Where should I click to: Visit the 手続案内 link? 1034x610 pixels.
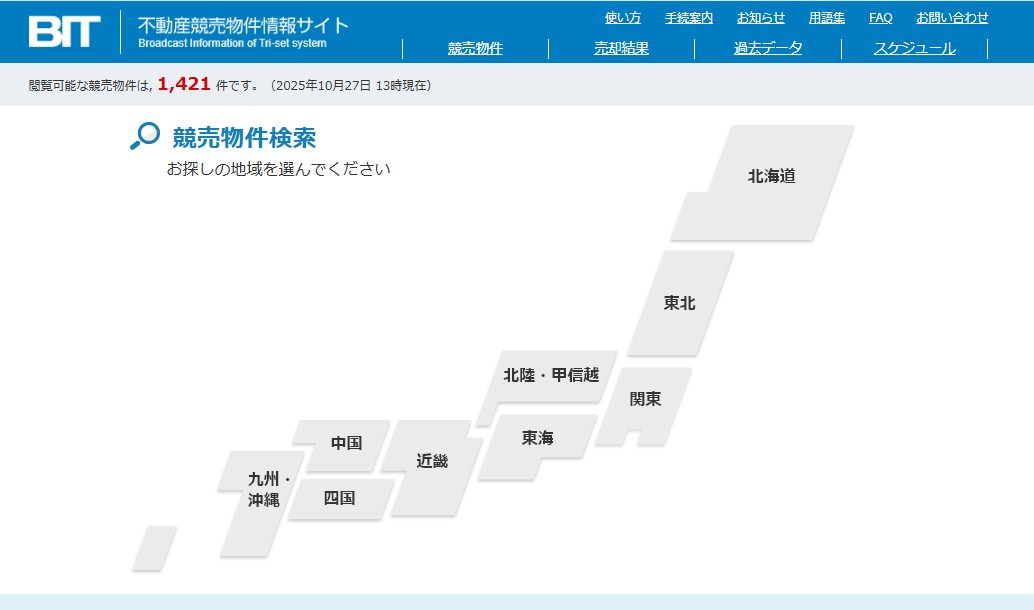[x=689, y=18]
